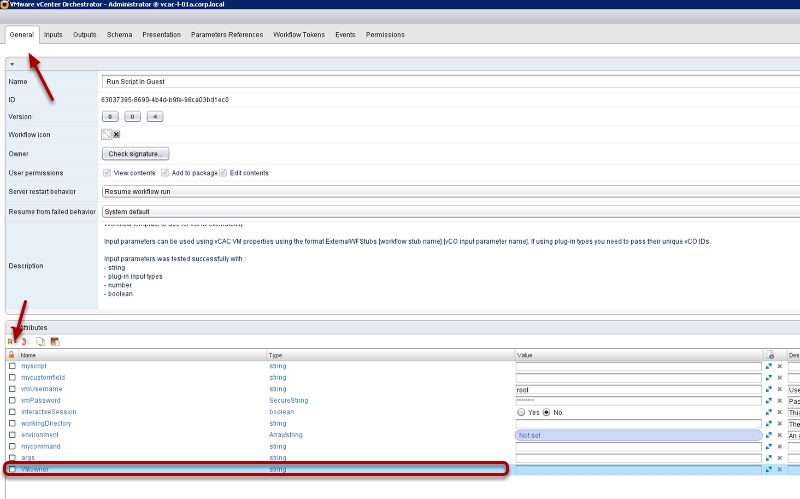Click the add attribute icon
The width and height of the screenshot is (800, 499).
tap(11, 341)
